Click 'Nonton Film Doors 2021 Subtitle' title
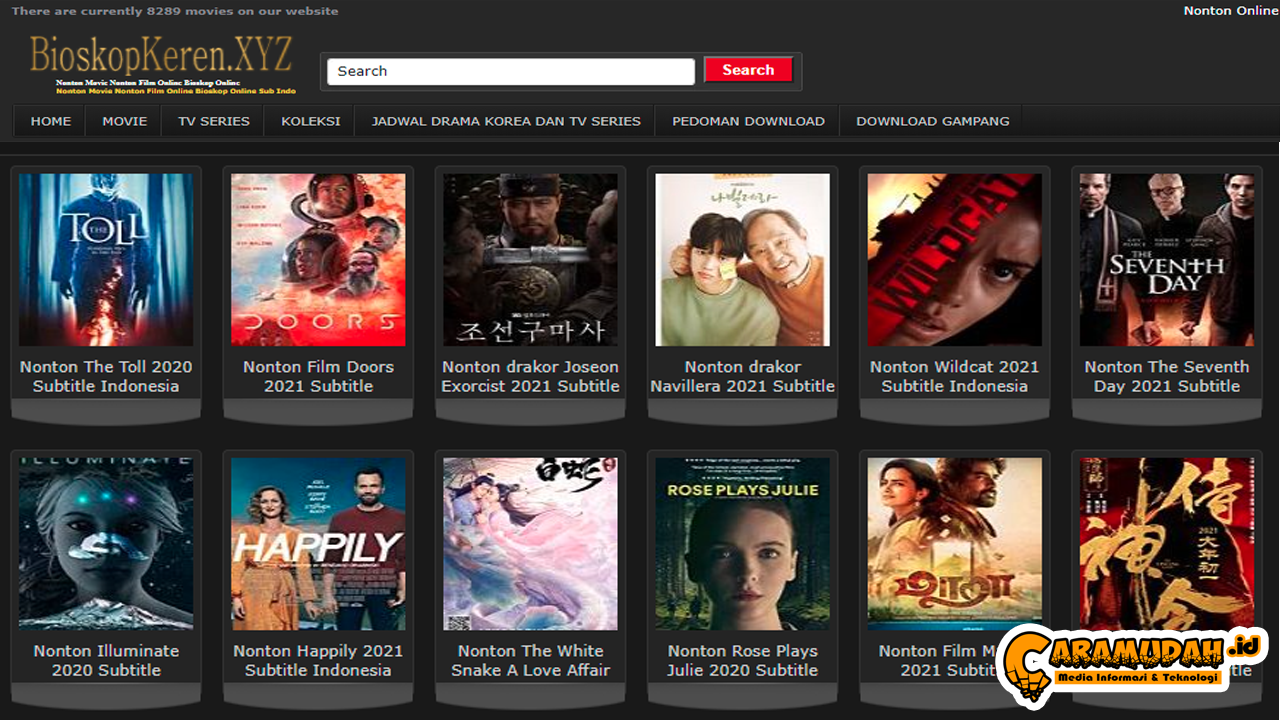Viewport: 1280px width, 720px height. point(318,376)
